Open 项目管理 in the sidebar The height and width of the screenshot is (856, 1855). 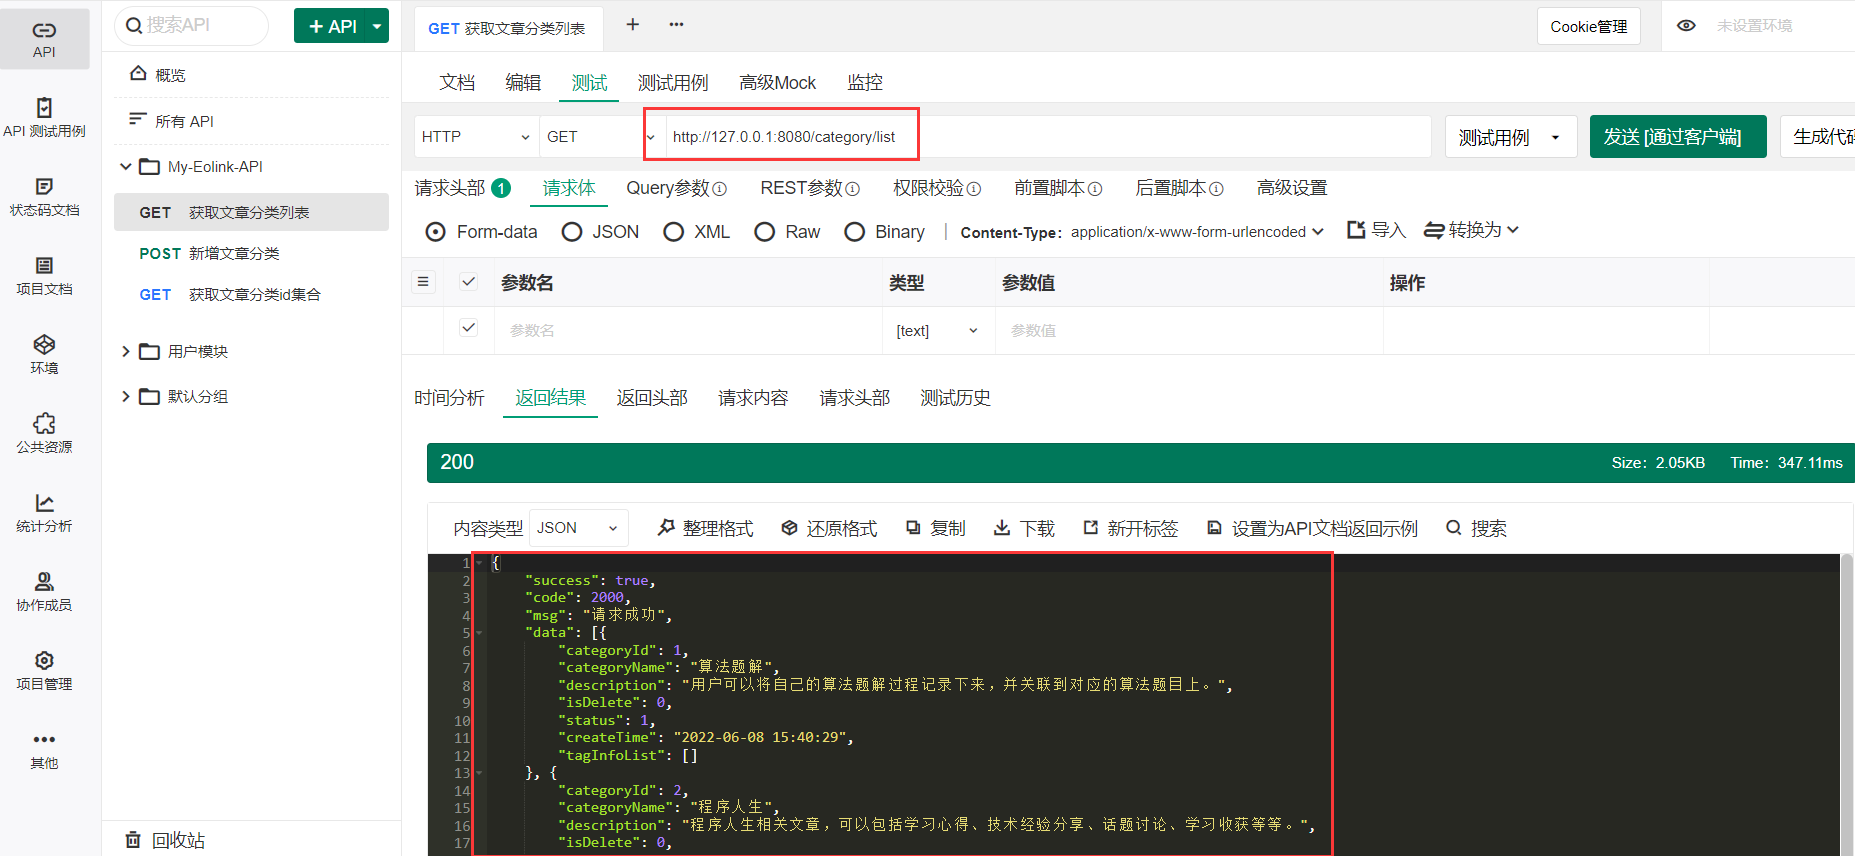point(44,671)
